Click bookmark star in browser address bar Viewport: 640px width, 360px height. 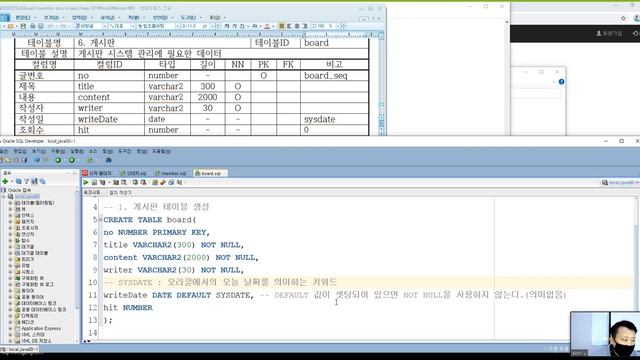(x=623, y=18)
